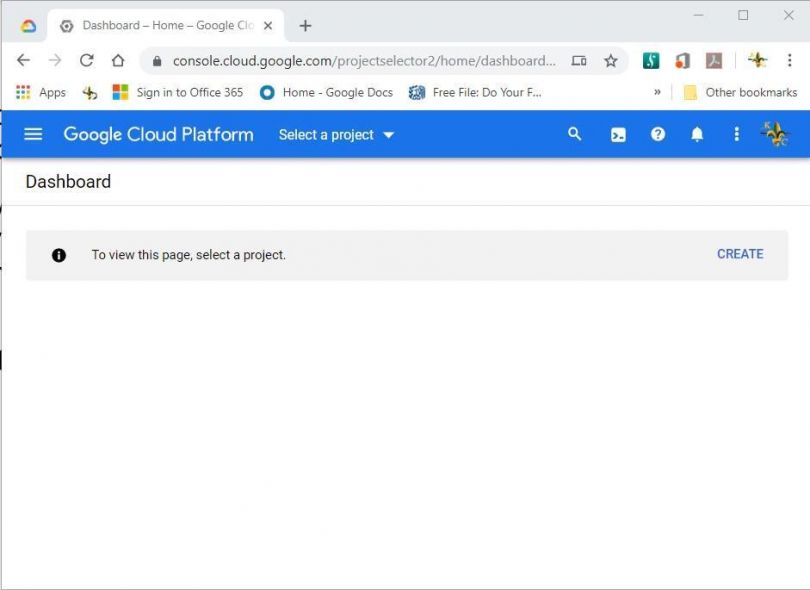
Task: Show notifications bell
Action: (x=697, y=134)
